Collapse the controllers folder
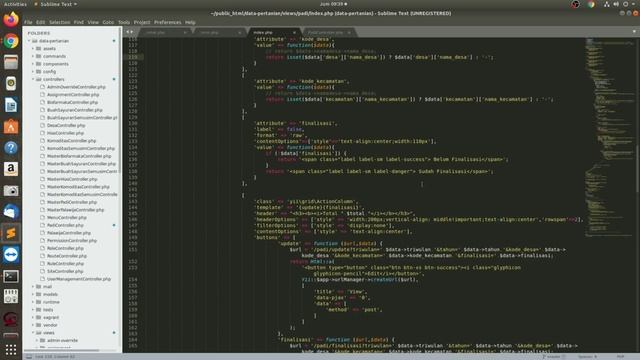The image size is (640, 360). pyautogui.click(x=33, y=79)
